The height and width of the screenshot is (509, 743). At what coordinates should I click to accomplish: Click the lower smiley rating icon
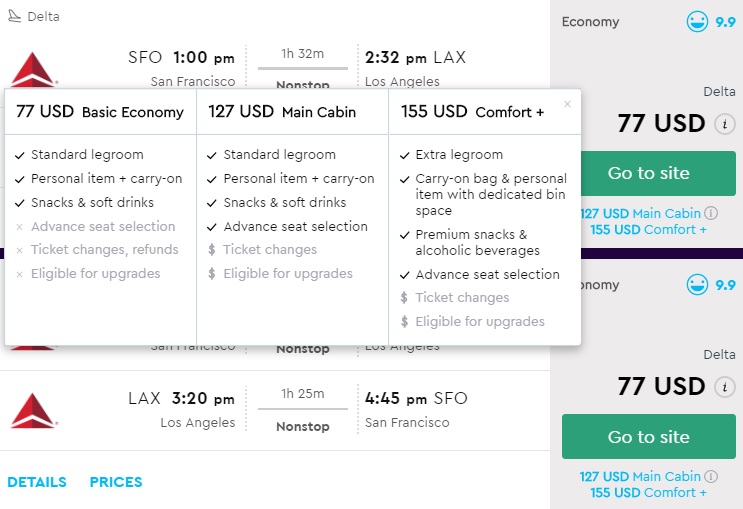tap(697, 285)
